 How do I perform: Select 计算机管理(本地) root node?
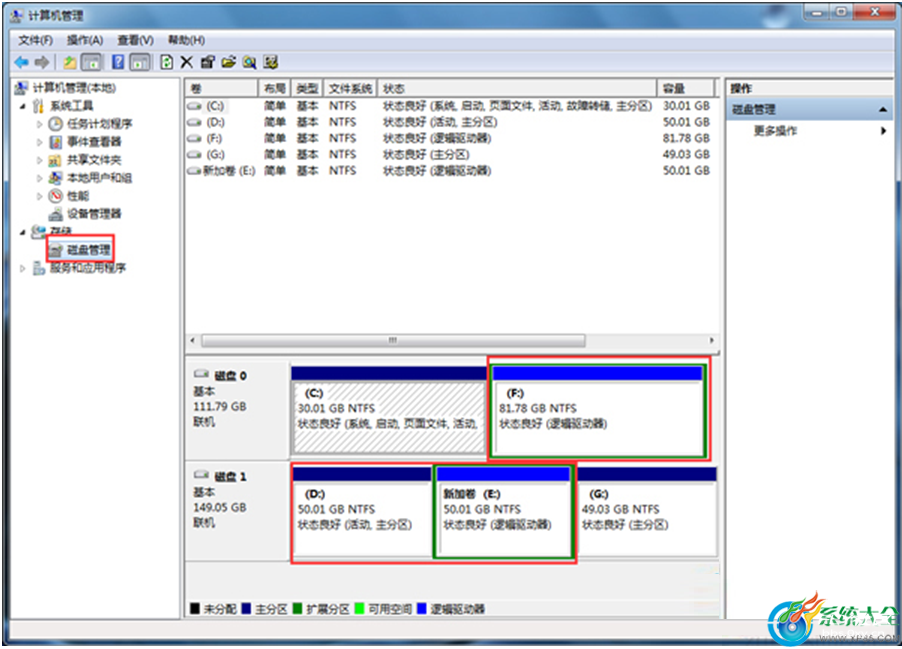coord(74,87)
